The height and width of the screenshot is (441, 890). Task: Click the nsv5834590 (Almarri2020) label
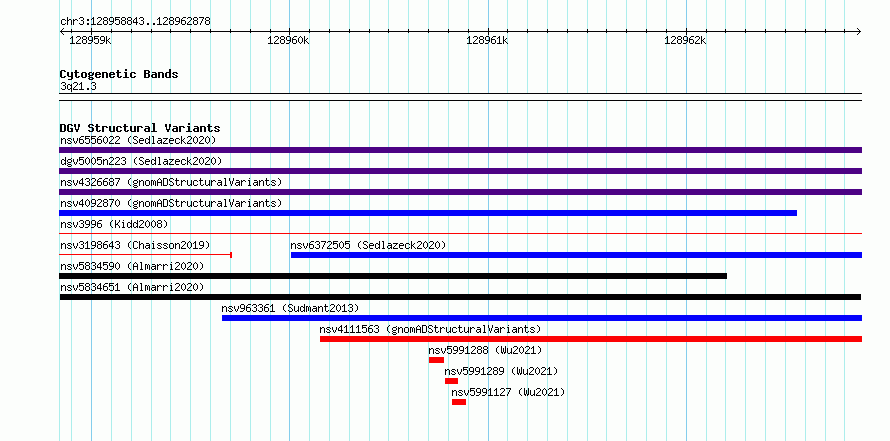[x=132, y=266]
